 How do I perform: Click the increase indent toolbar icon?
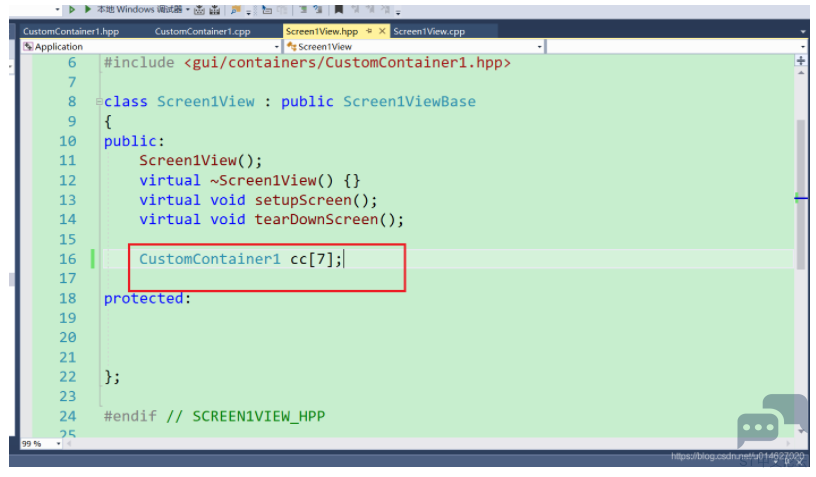tap(317, 10)
